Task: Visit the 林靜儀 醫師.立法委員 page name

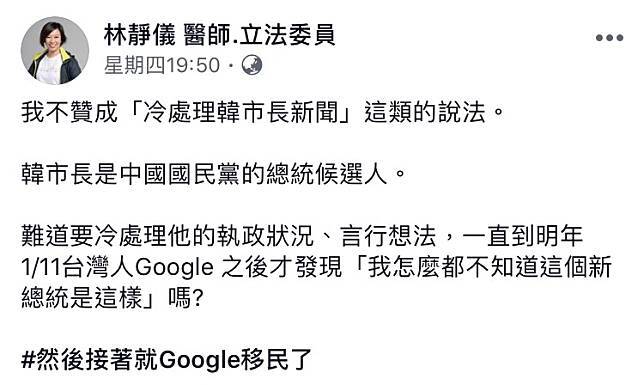Action: point(220,35)
